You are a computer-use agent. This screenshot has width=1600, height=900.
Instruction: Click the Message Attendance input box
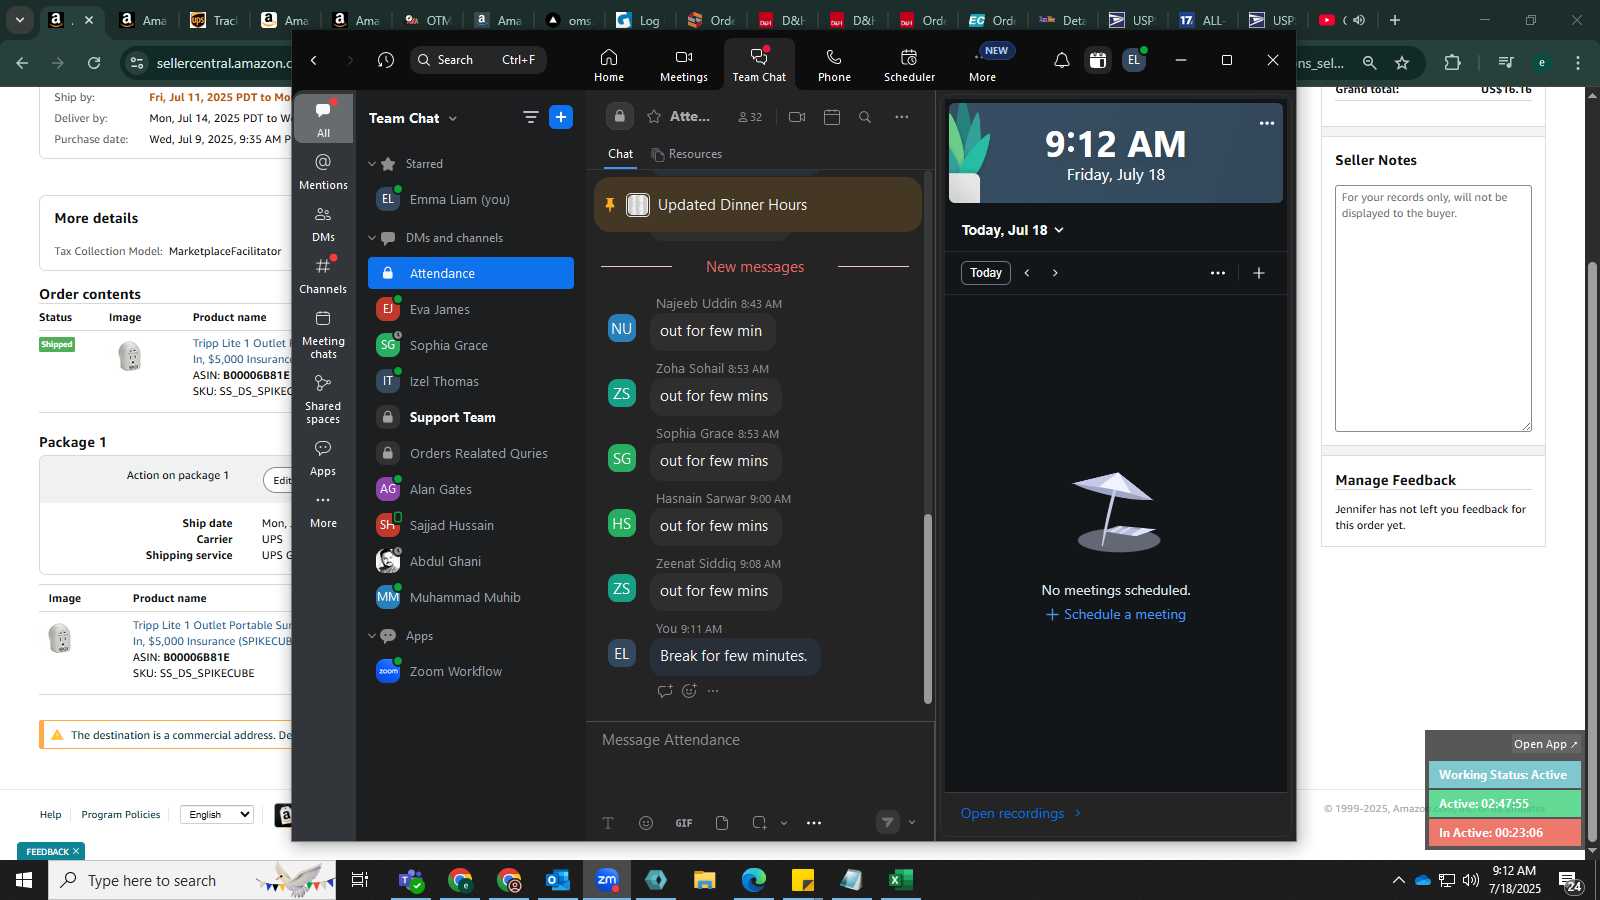[x=760, y=740]
